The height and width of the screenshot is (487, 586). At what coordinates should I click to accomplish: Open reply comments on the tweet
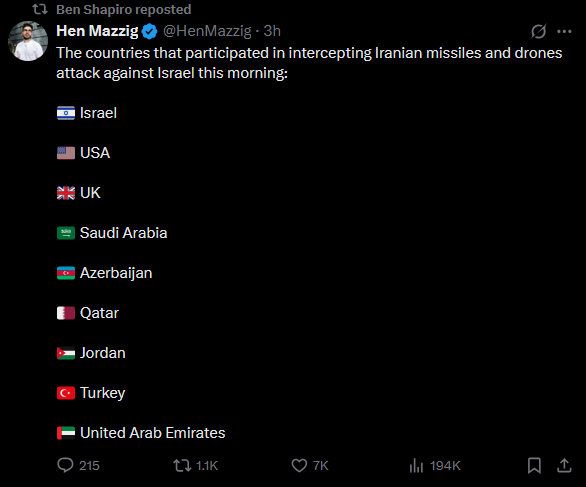pyautogui.click(x=65, y=465)
